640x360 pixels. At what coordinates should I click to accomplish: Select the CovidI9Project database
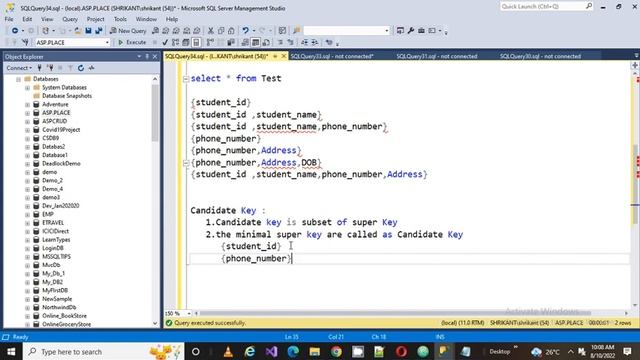(61, 130)
